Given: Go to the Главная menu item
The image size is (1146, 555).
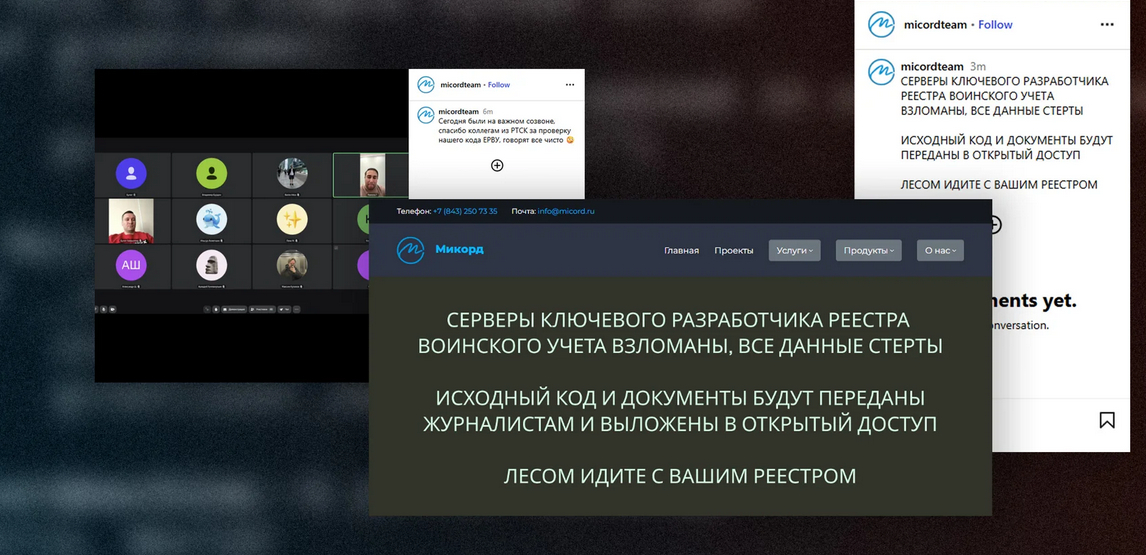Looking at the screenshot, I should (681, 250).
